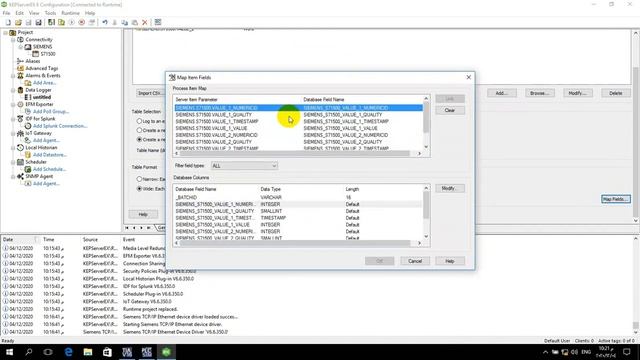
Task: Click the Edge browser icon in the taskbar
Action: [68, 352]
